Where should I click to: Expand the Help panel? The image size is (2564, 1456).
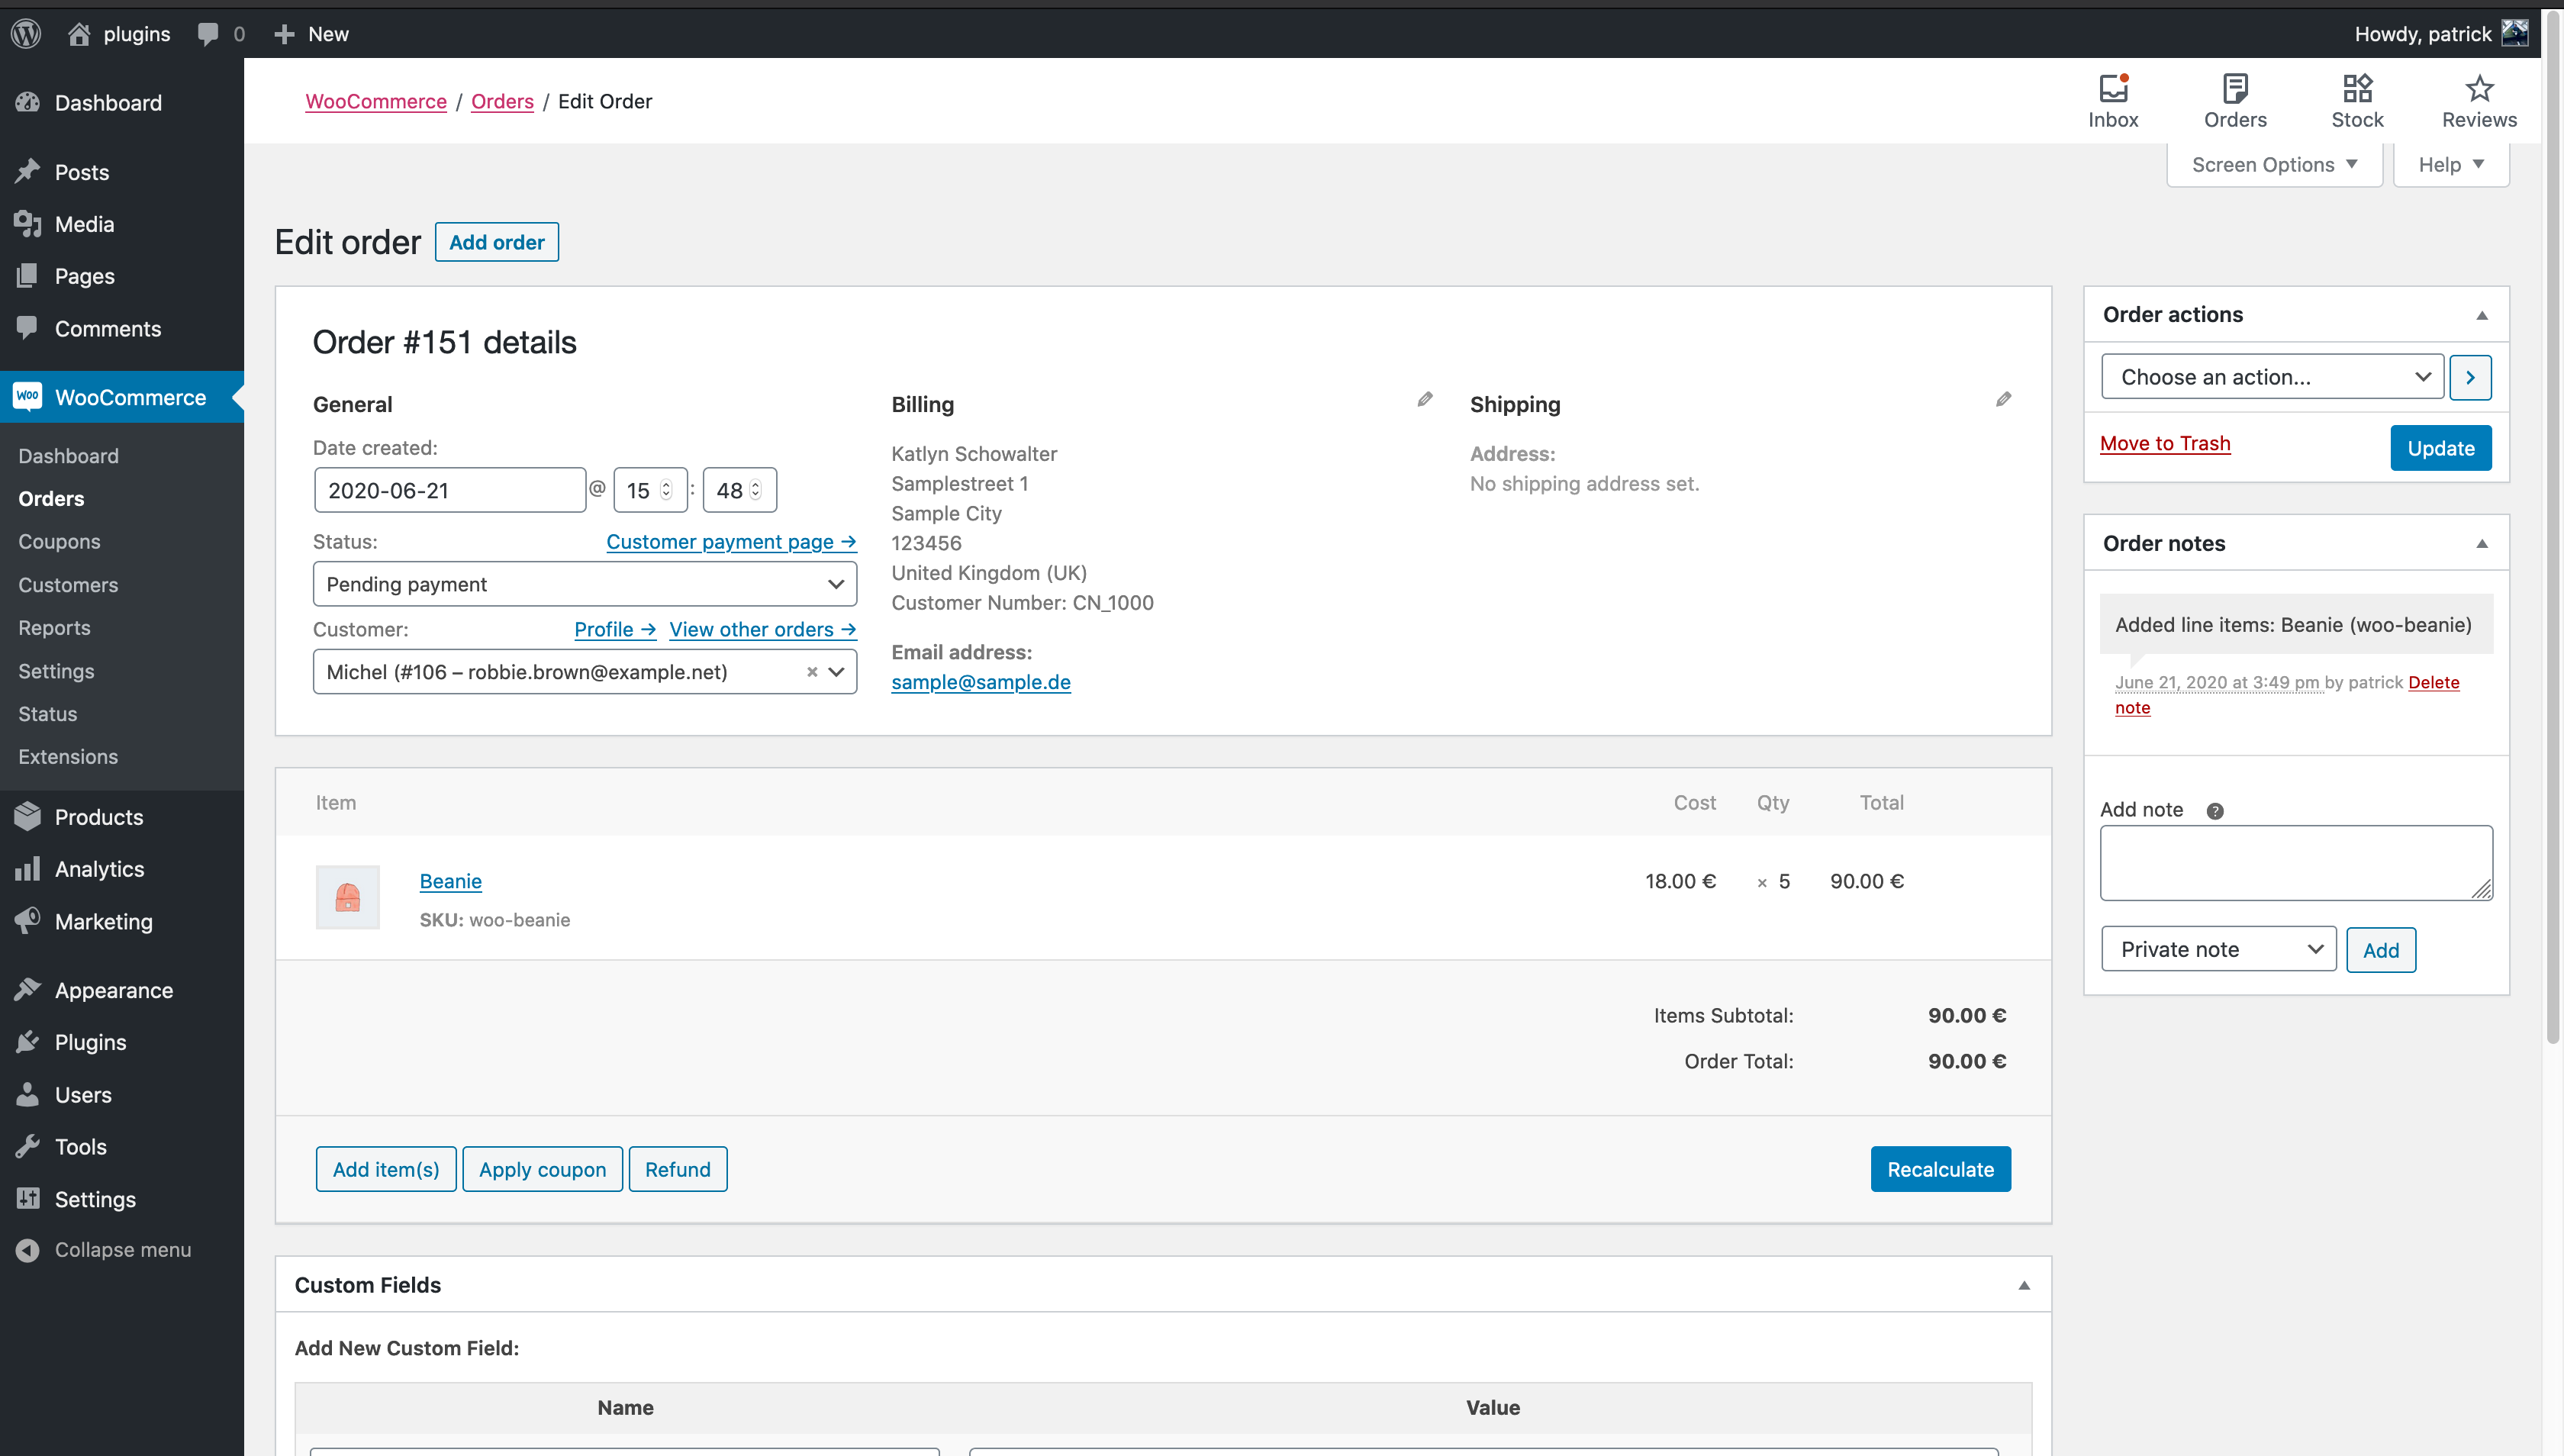(x=2450, y=164)
